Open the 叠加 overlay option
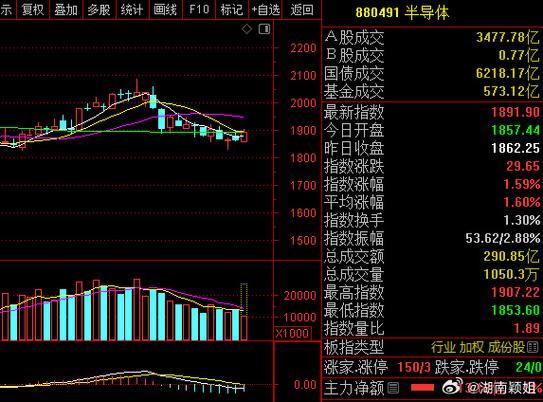Screen dimensions: 543x402 (x=66, y=9)
